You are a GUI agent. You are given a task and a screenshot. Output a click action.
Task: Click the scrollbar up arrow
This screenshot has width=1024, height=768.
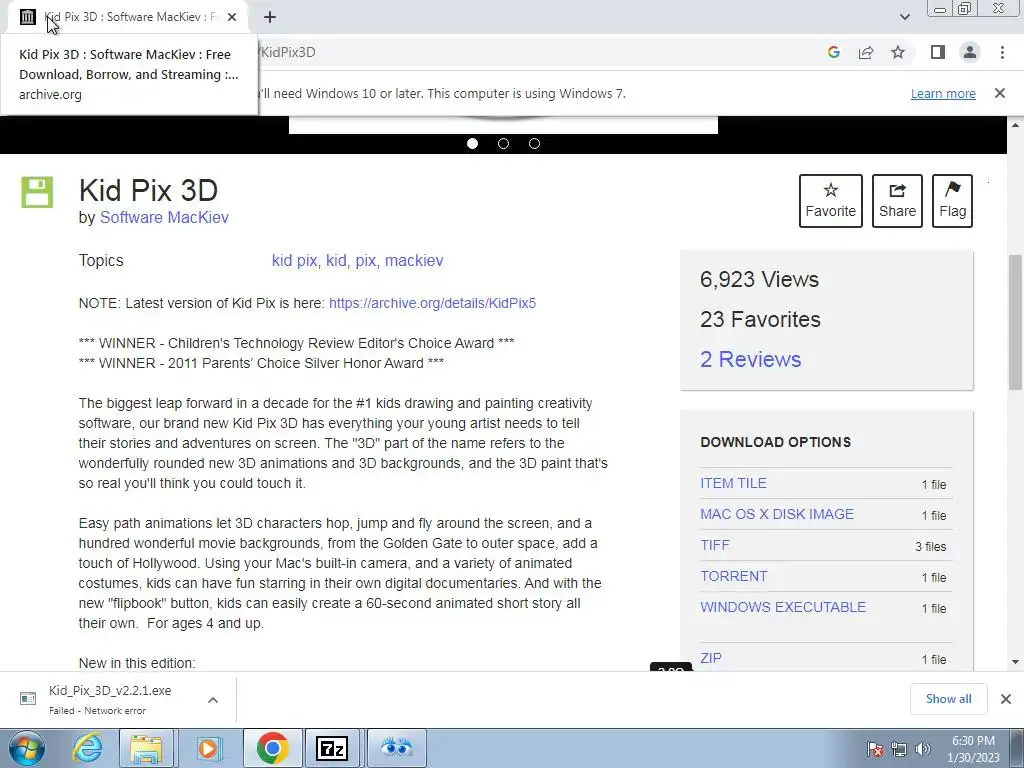point(1016,124)
